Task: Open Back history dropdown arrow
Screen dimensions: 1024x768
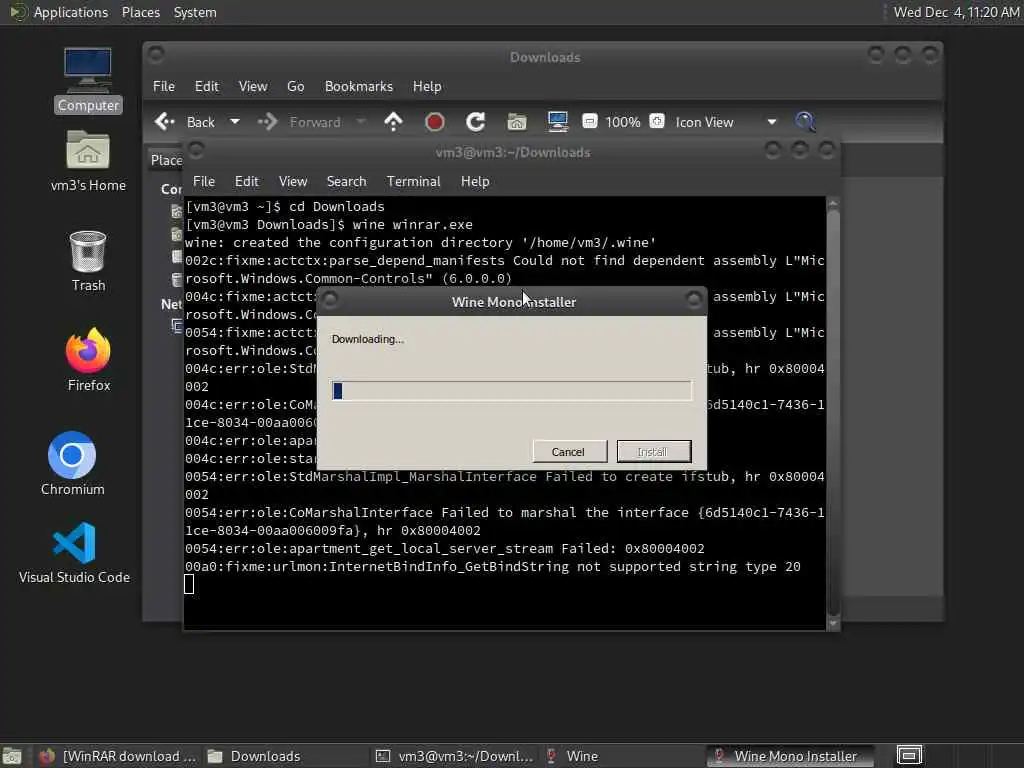Action: (235, 122)
